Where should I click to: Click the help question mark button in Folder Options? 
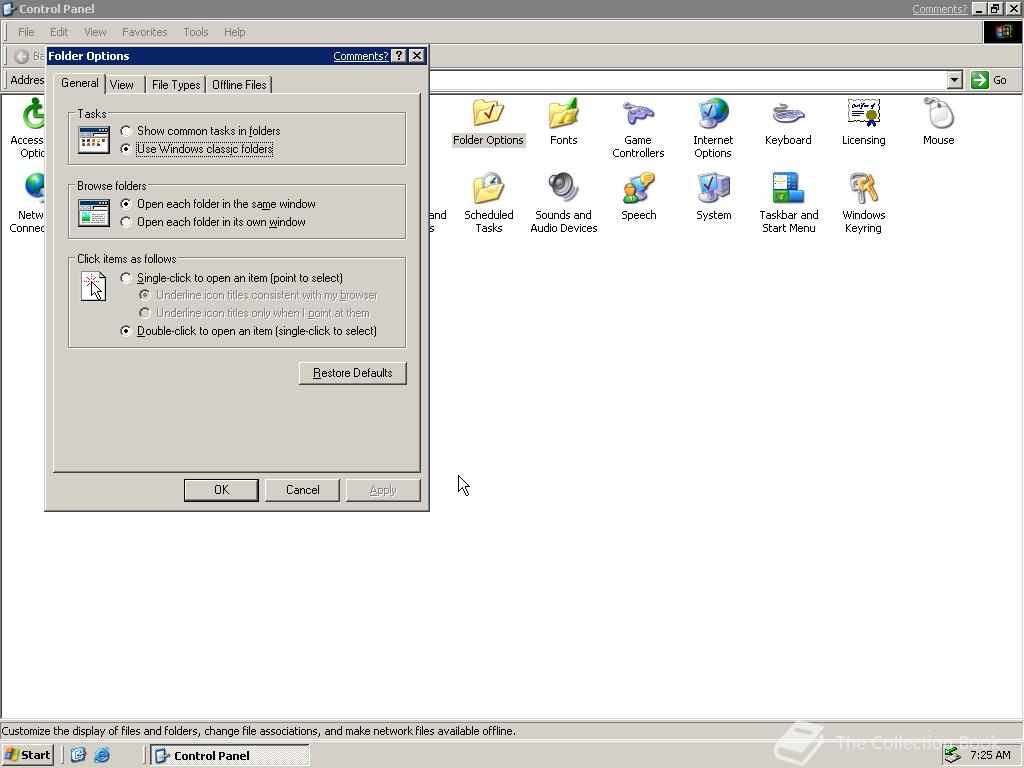[399, 56]
